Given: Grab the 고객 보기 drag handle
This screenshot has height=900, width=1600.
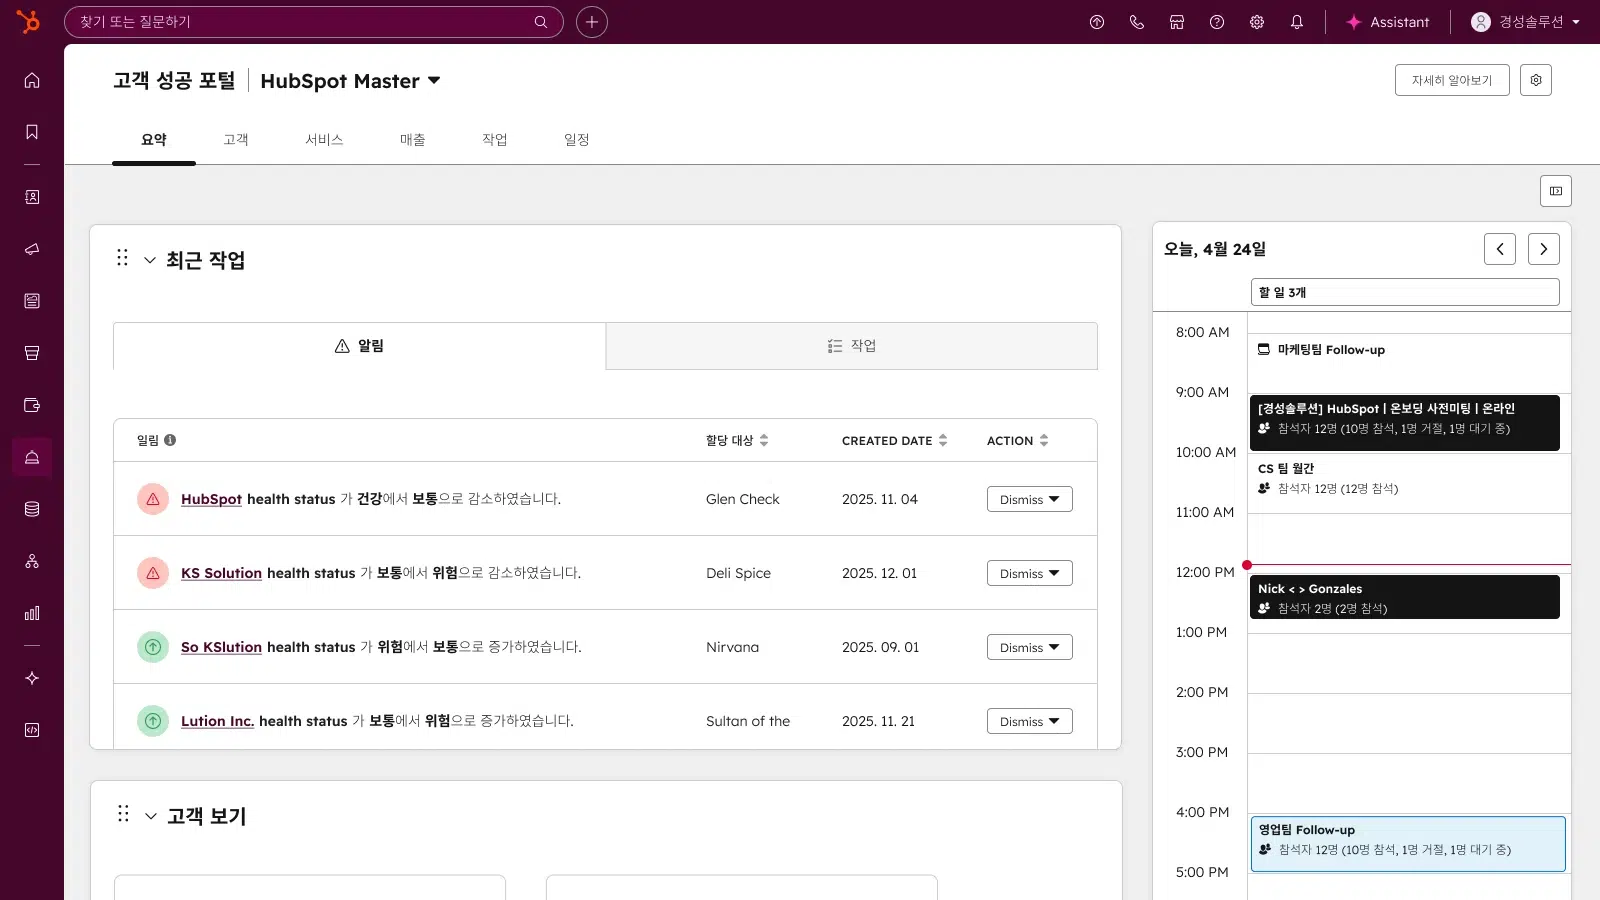Looking at the screenshot, I should tap(123, 814).
